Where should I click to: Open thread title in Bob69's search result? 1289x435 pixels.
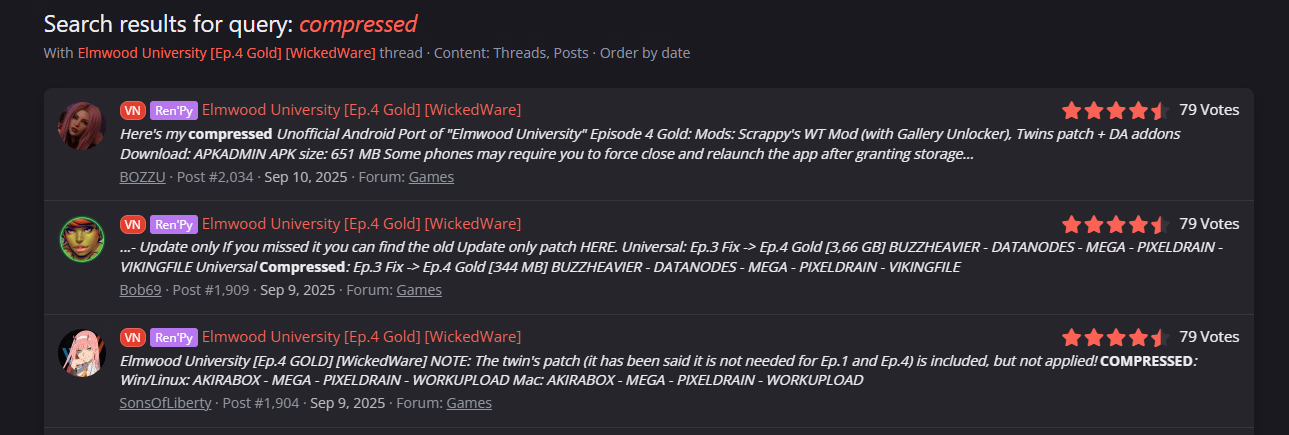click(361, 224)
